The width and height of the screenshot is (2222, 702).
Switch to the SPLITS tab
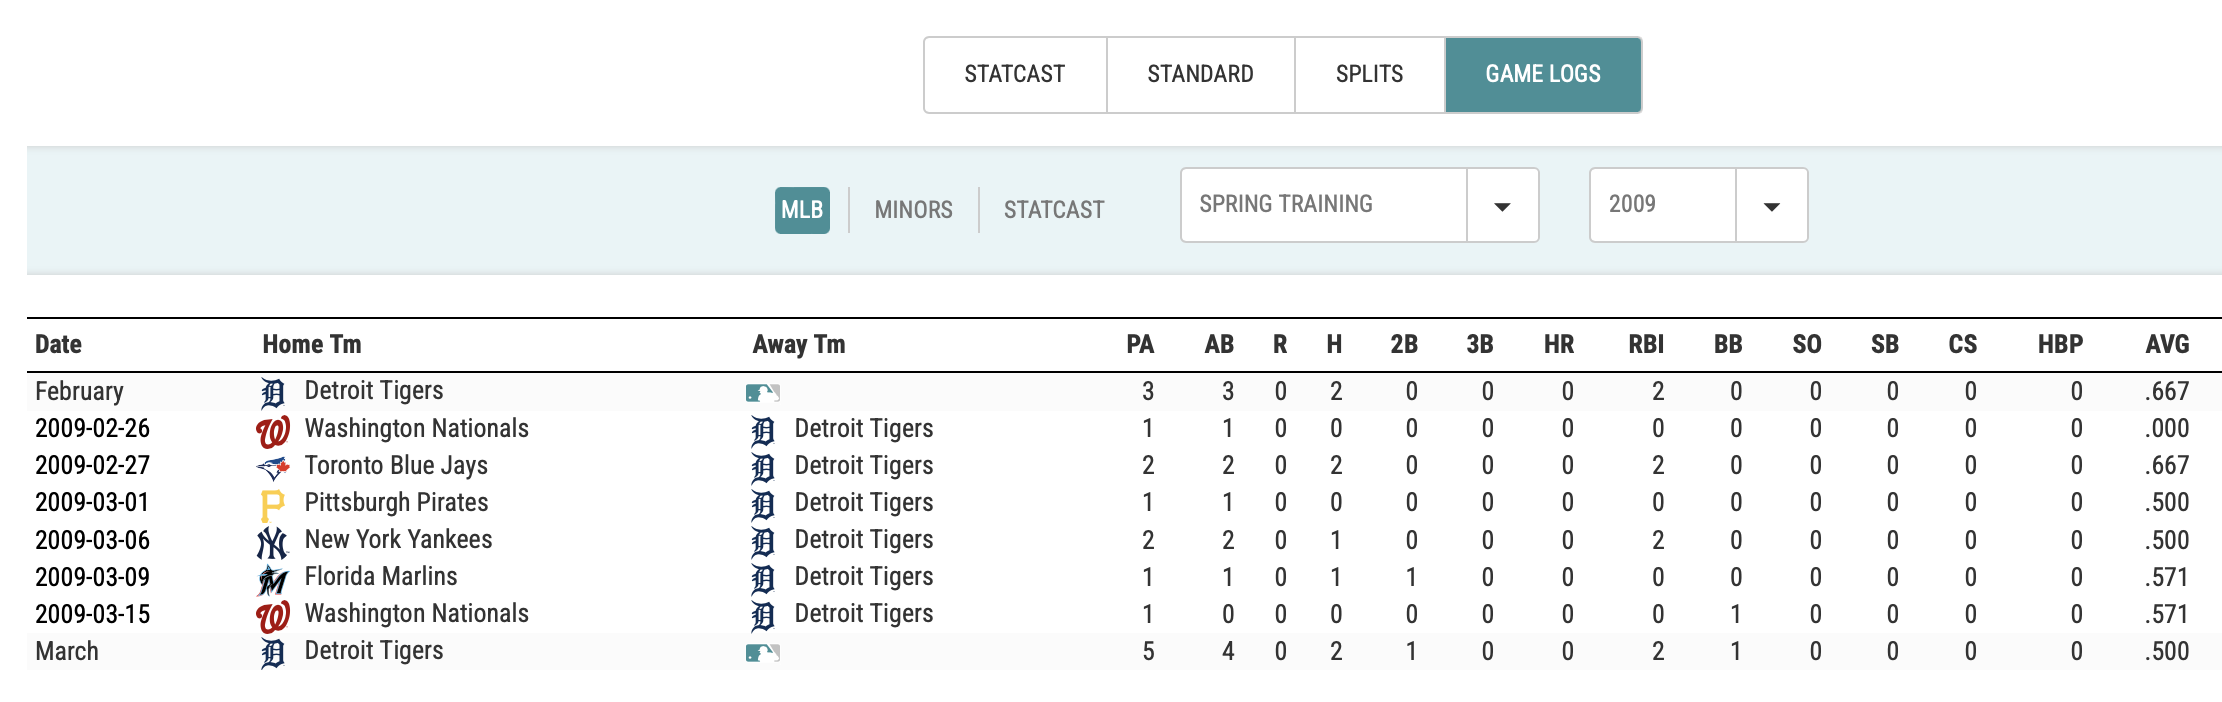(1369, 75)
